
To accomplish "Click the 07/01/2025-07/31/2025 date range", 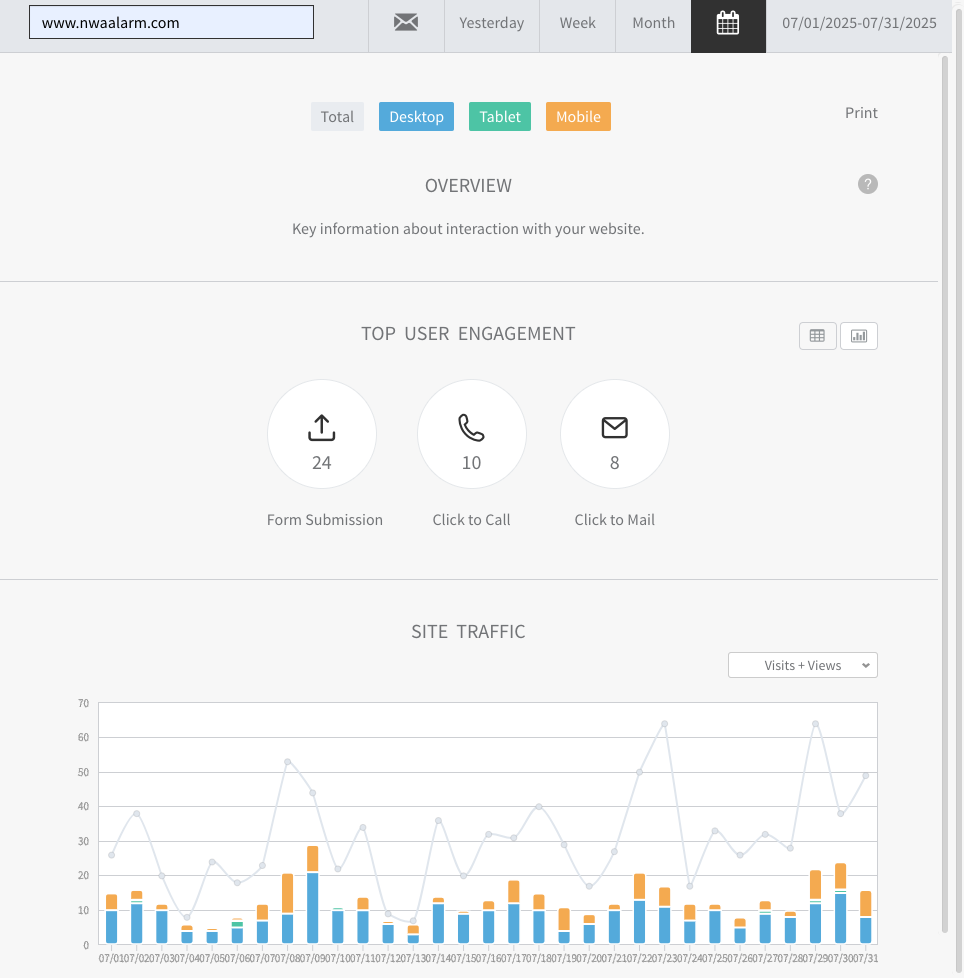I will tap(859, 23).
